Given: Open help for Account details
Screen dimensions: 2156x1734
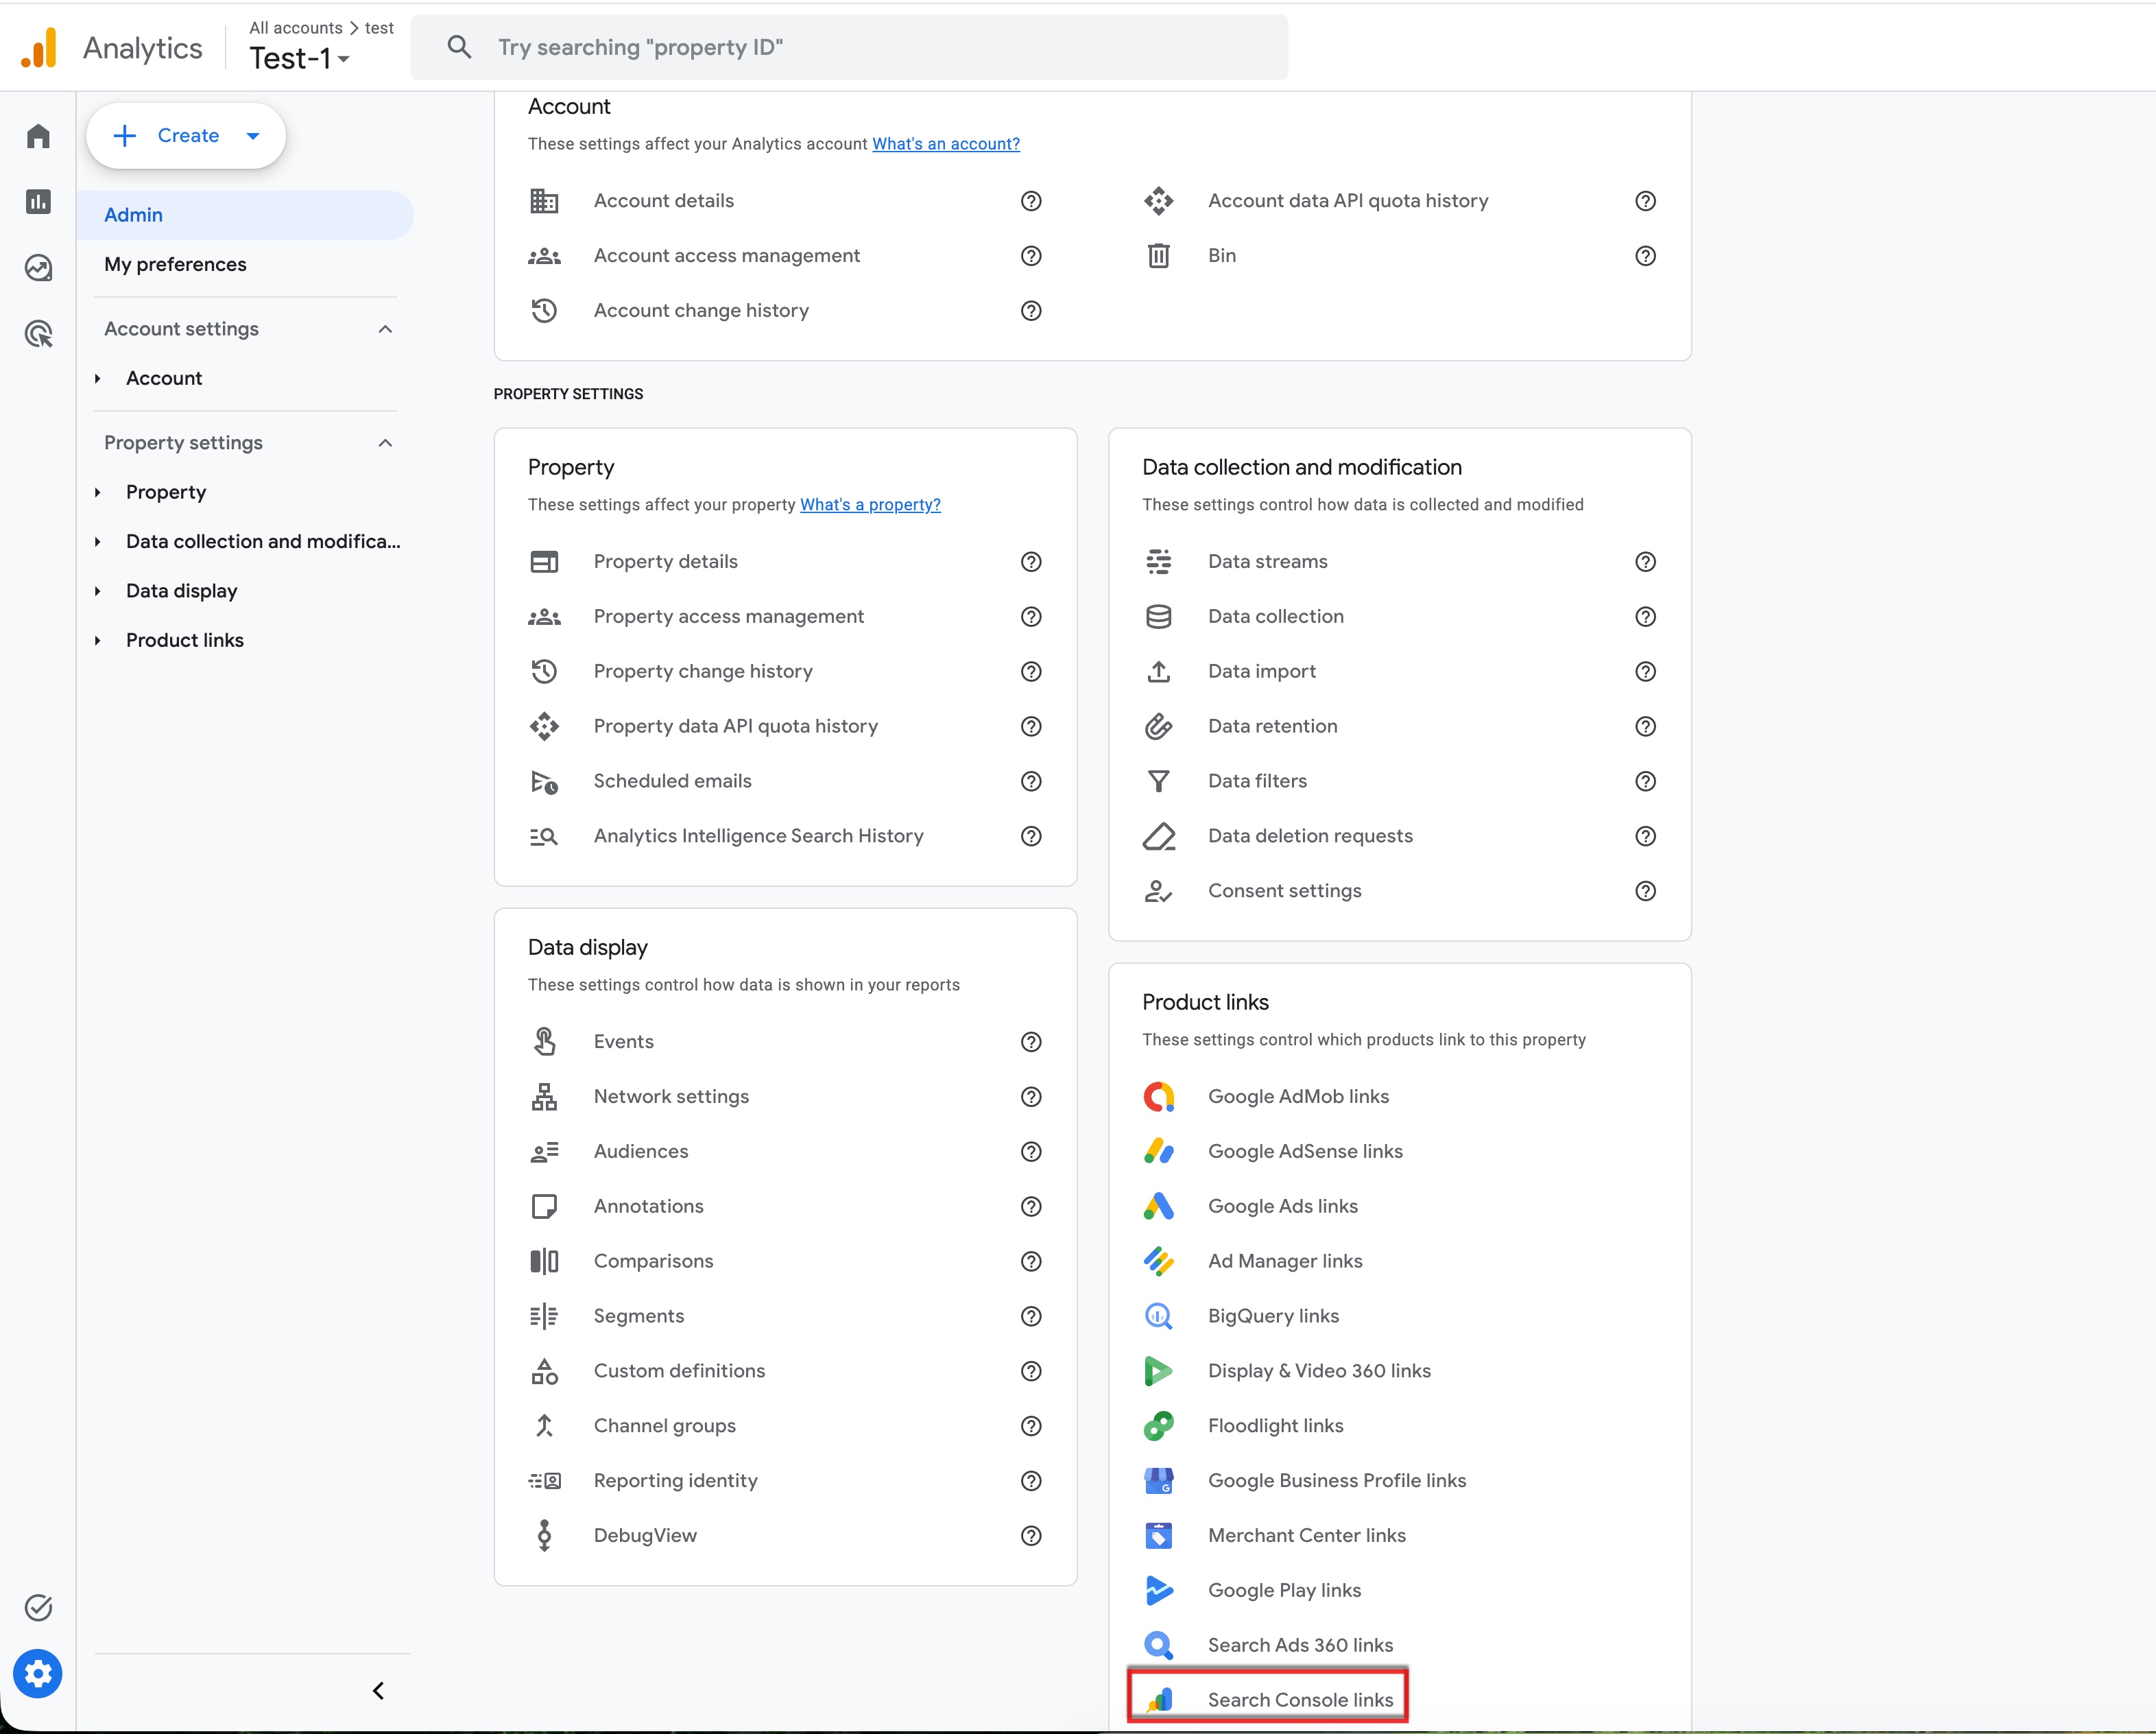Looking at the screenshot, I should (x=1031, y=201).
